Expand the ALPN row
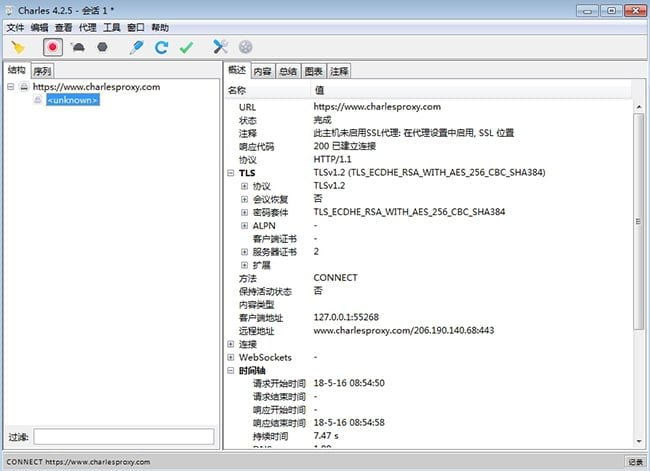This screenshot has height=471, width=650. point(245,226)
